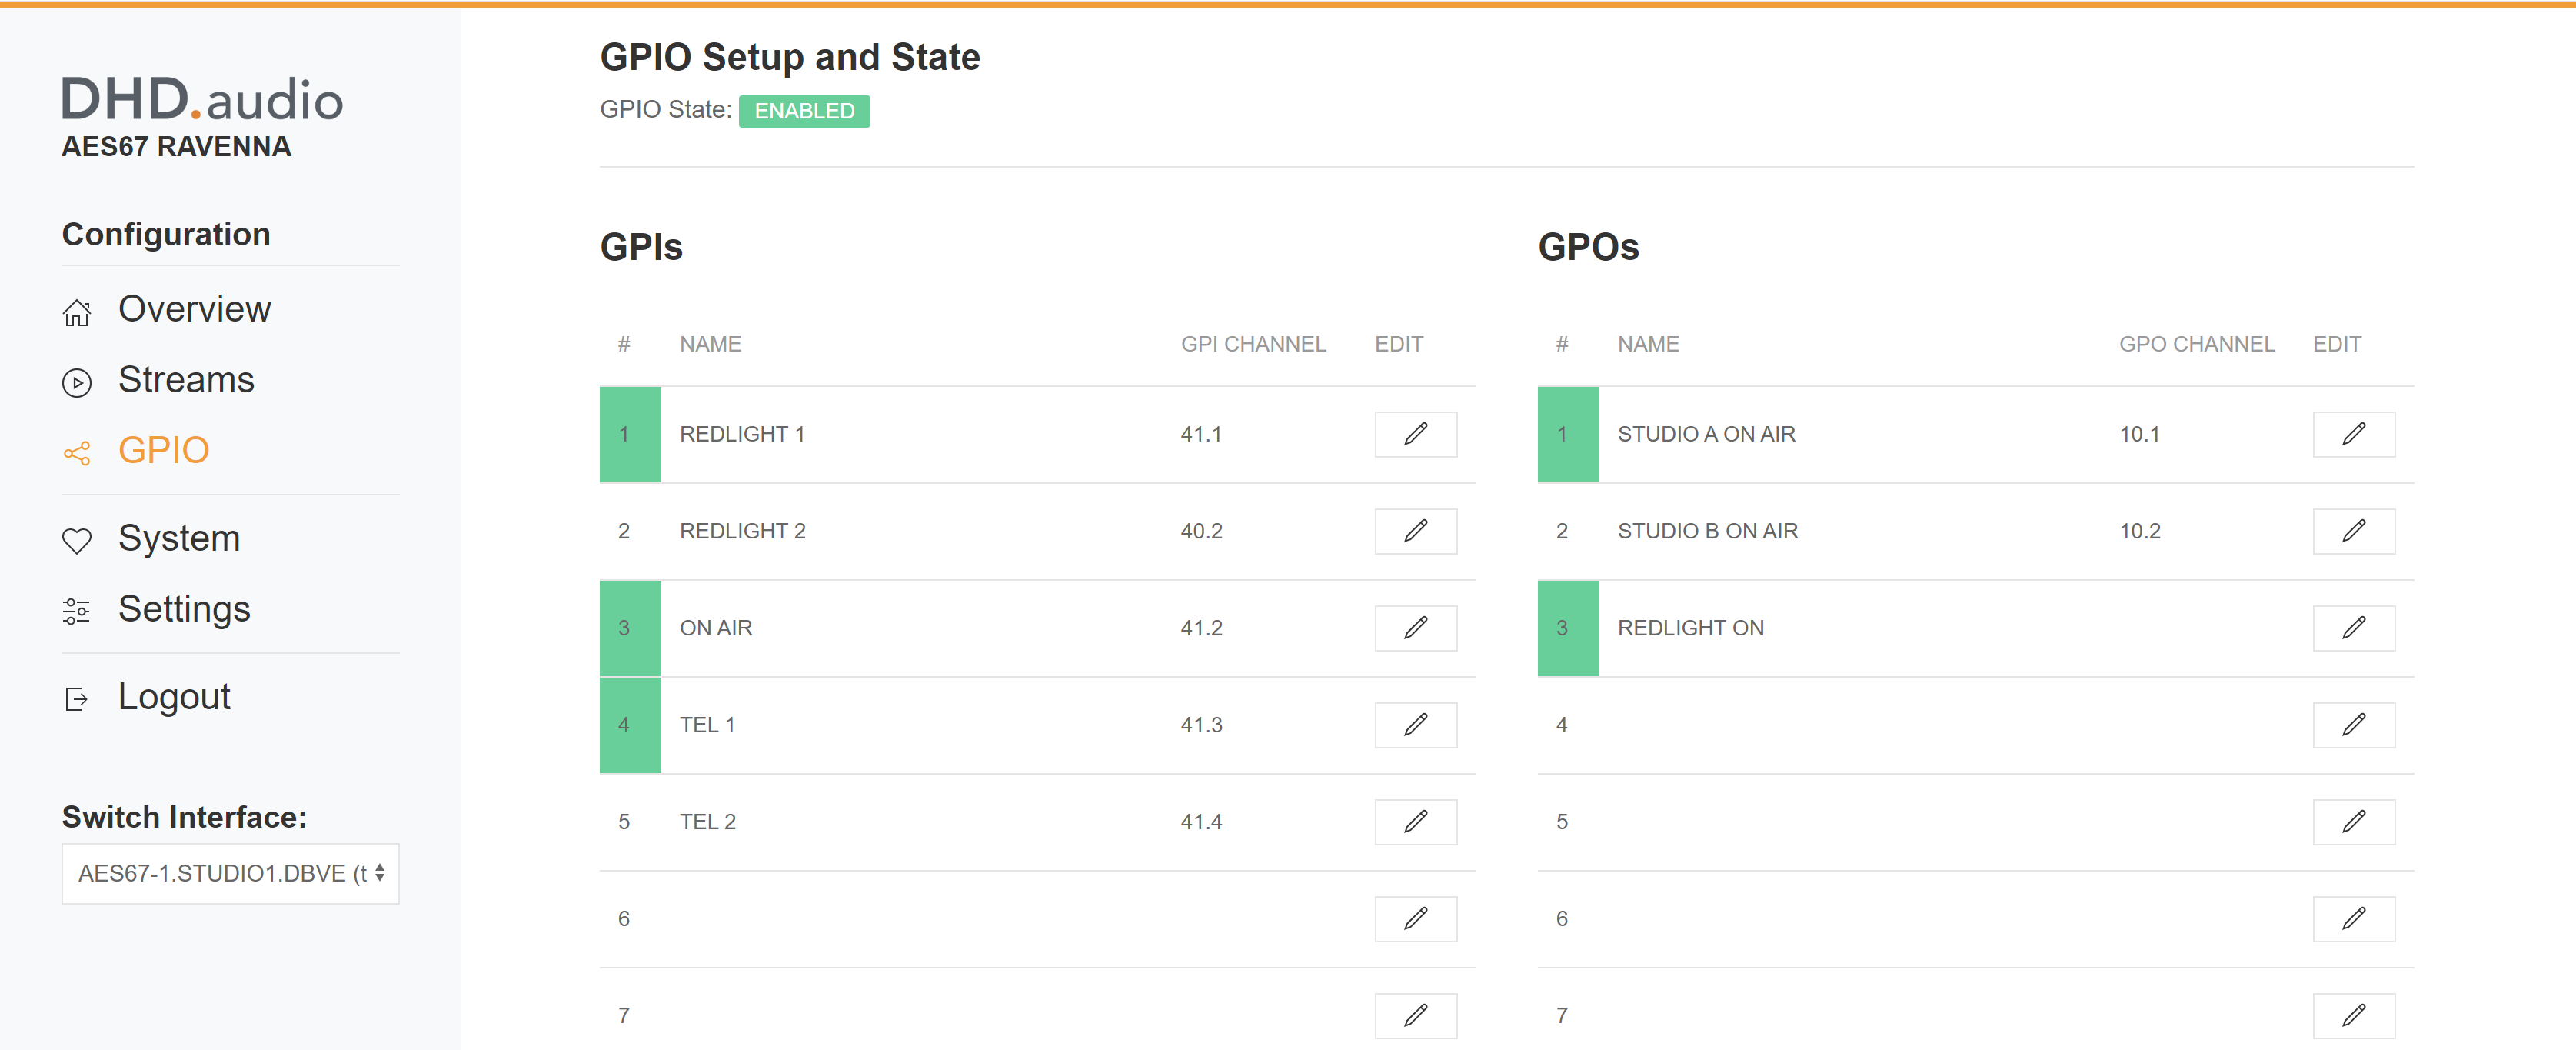This screenshot has height=1050, width=2576.
Task: Open the Switch Interface dropdown
Action: pos(230,874)
